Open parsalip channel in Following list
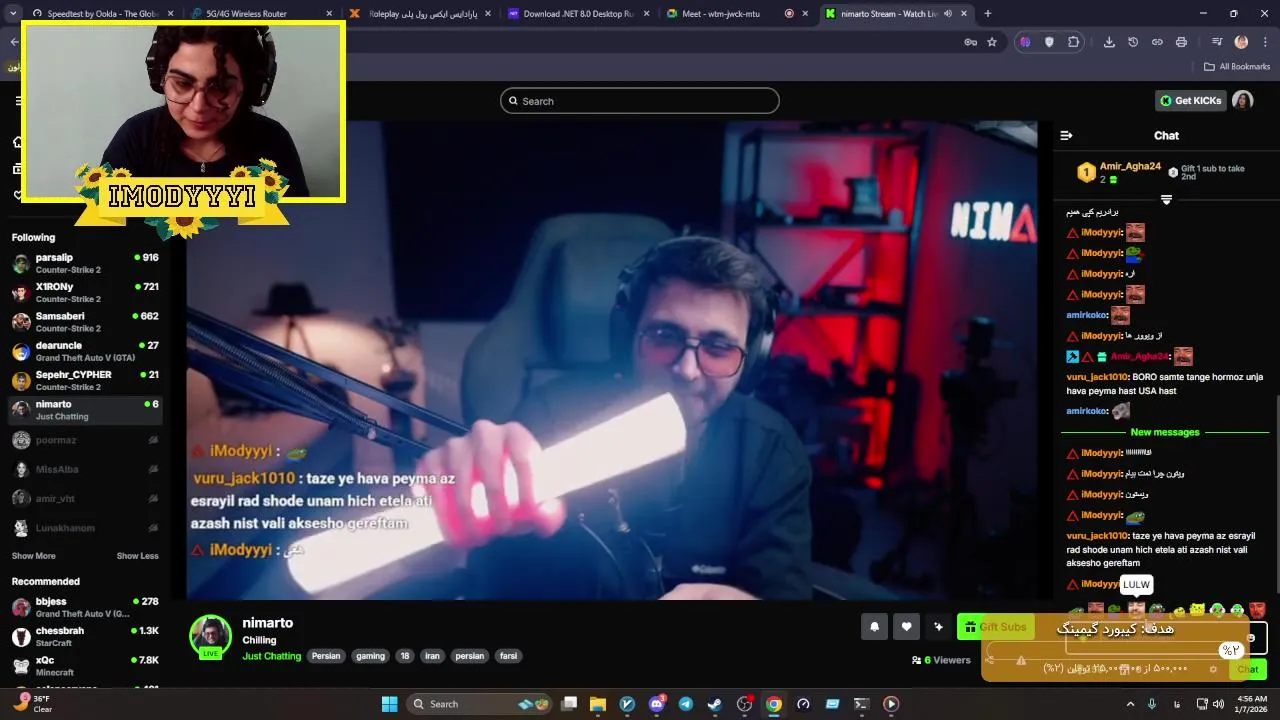The height and width of the screenshot is (720, 1280). pos(85,264)
